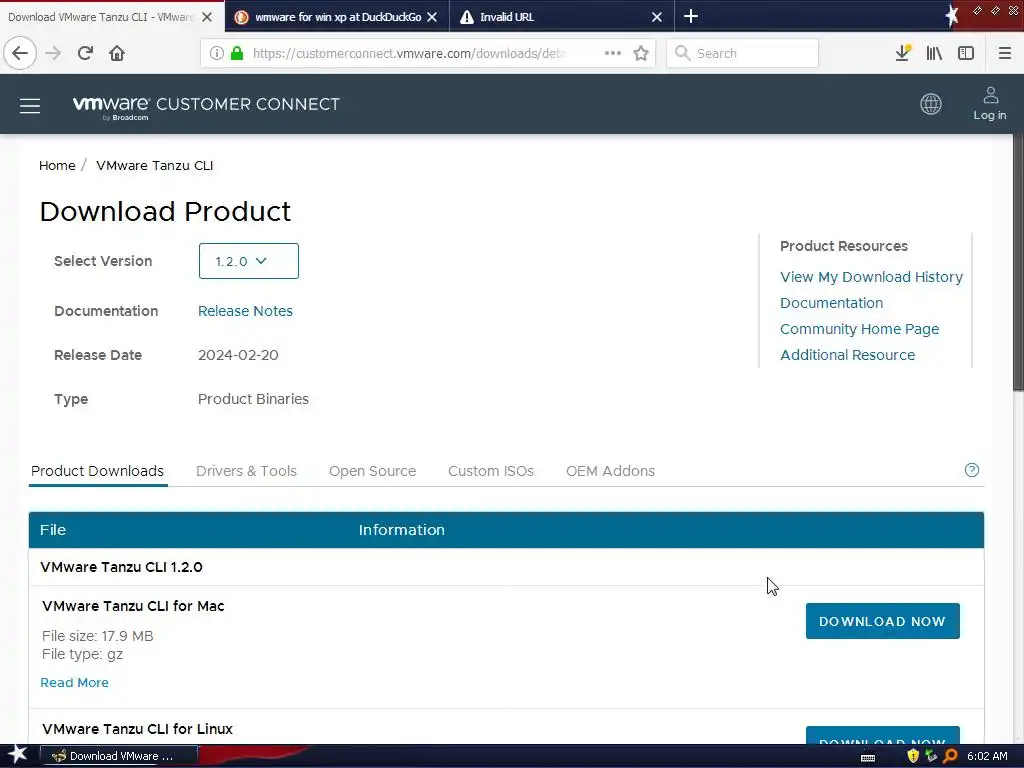Bookmark this page with the star icon
Screen dimensions: 1024x768
[x=641, y=53]
